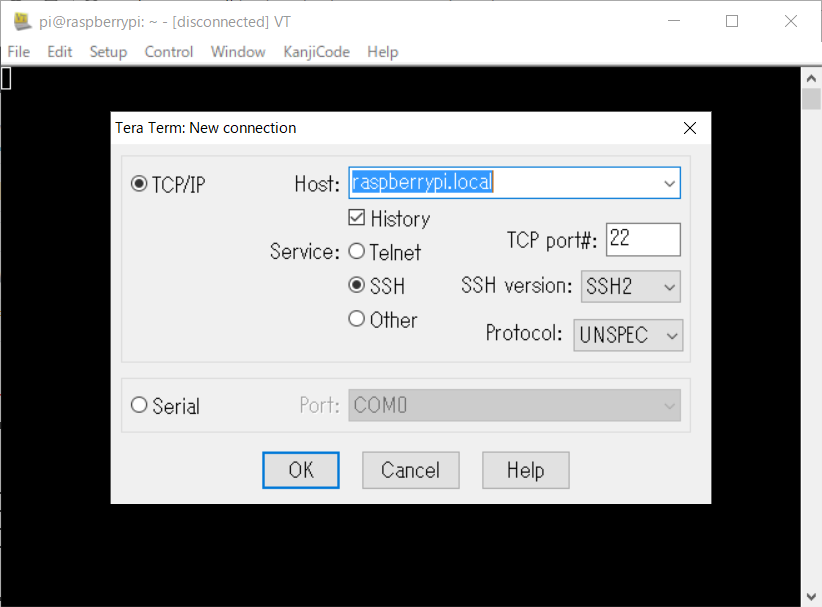Open the Setup menu

tap(109, 52)
